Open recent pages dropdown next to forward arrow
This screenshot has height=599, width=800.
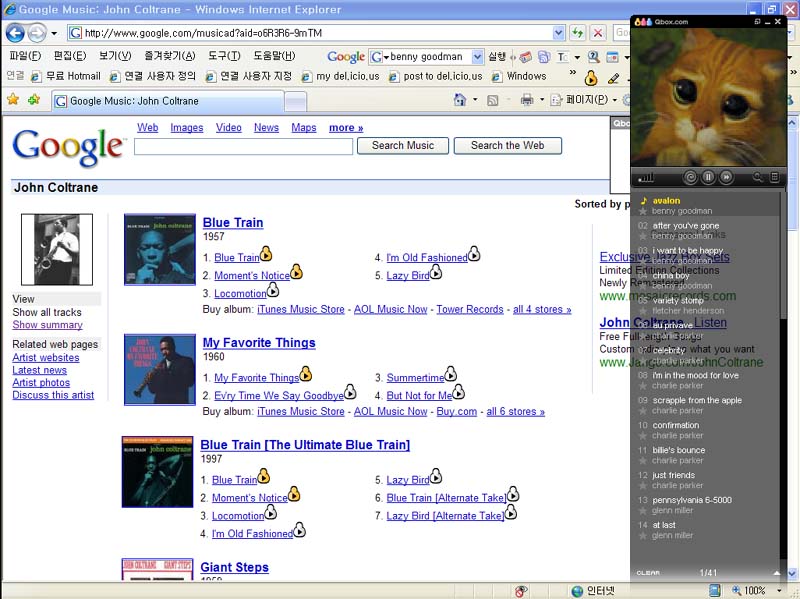tap(54, 34)
